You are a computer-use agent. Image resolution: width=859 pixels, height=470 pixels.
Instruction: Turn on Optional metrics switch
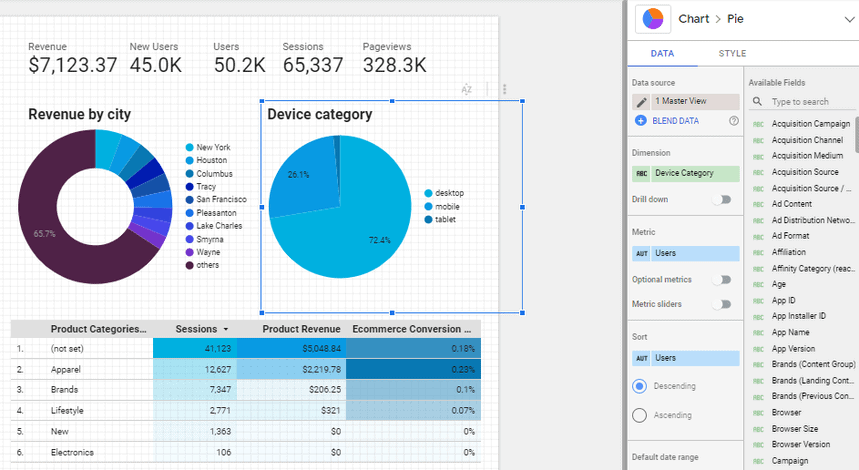point(721,280)
